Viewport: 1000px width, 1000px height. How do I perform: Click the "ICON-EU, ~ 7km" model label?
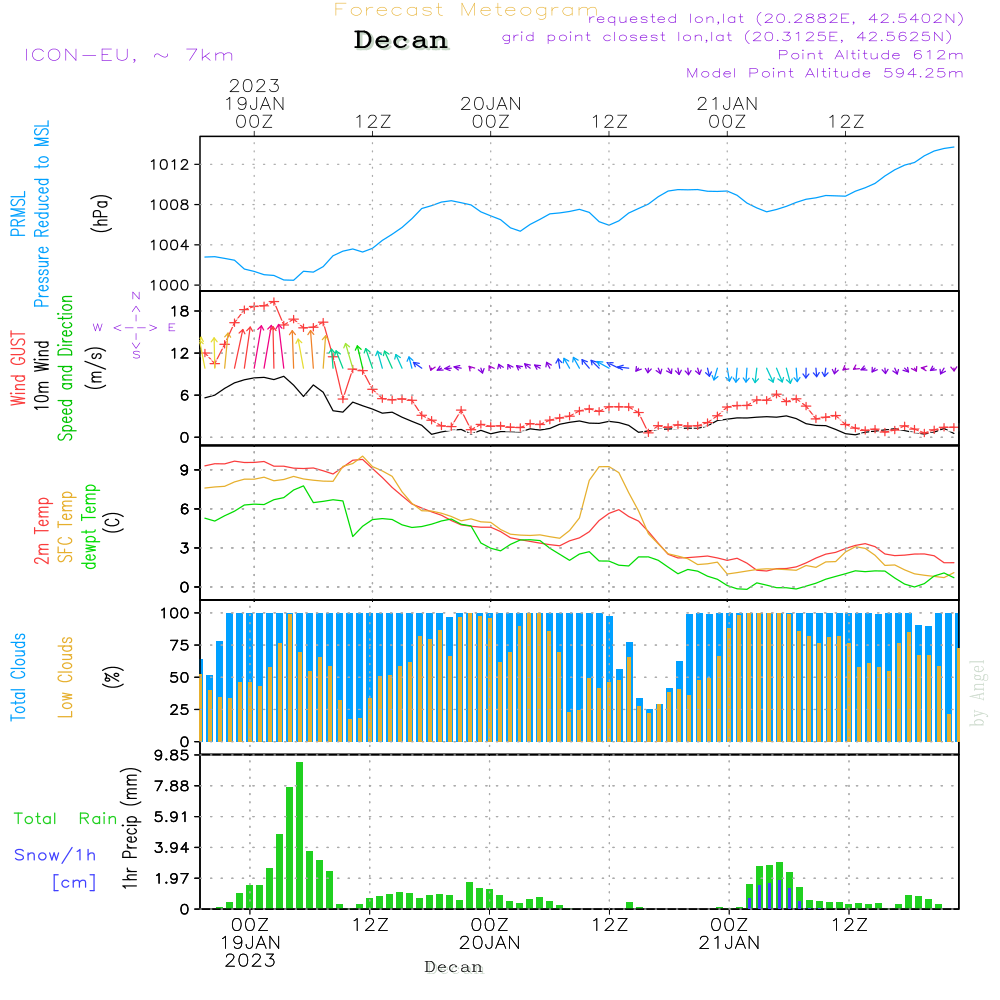129,55
